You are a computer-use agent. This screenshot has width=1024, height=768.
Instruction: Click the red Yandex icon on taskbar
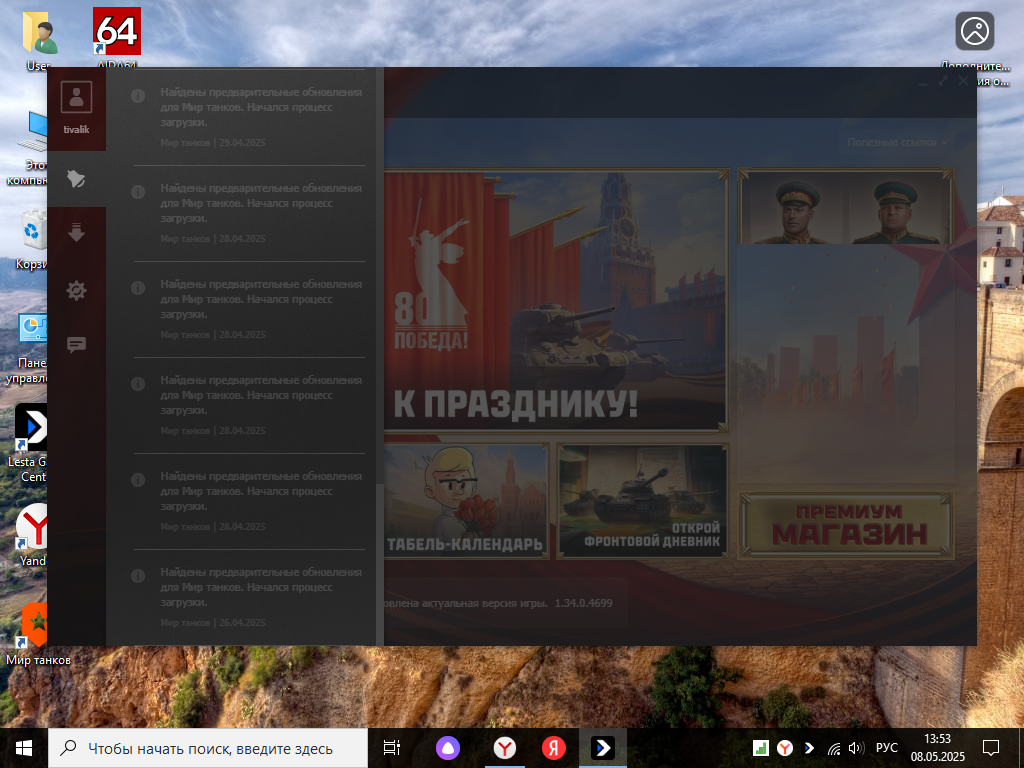point(554,748)
